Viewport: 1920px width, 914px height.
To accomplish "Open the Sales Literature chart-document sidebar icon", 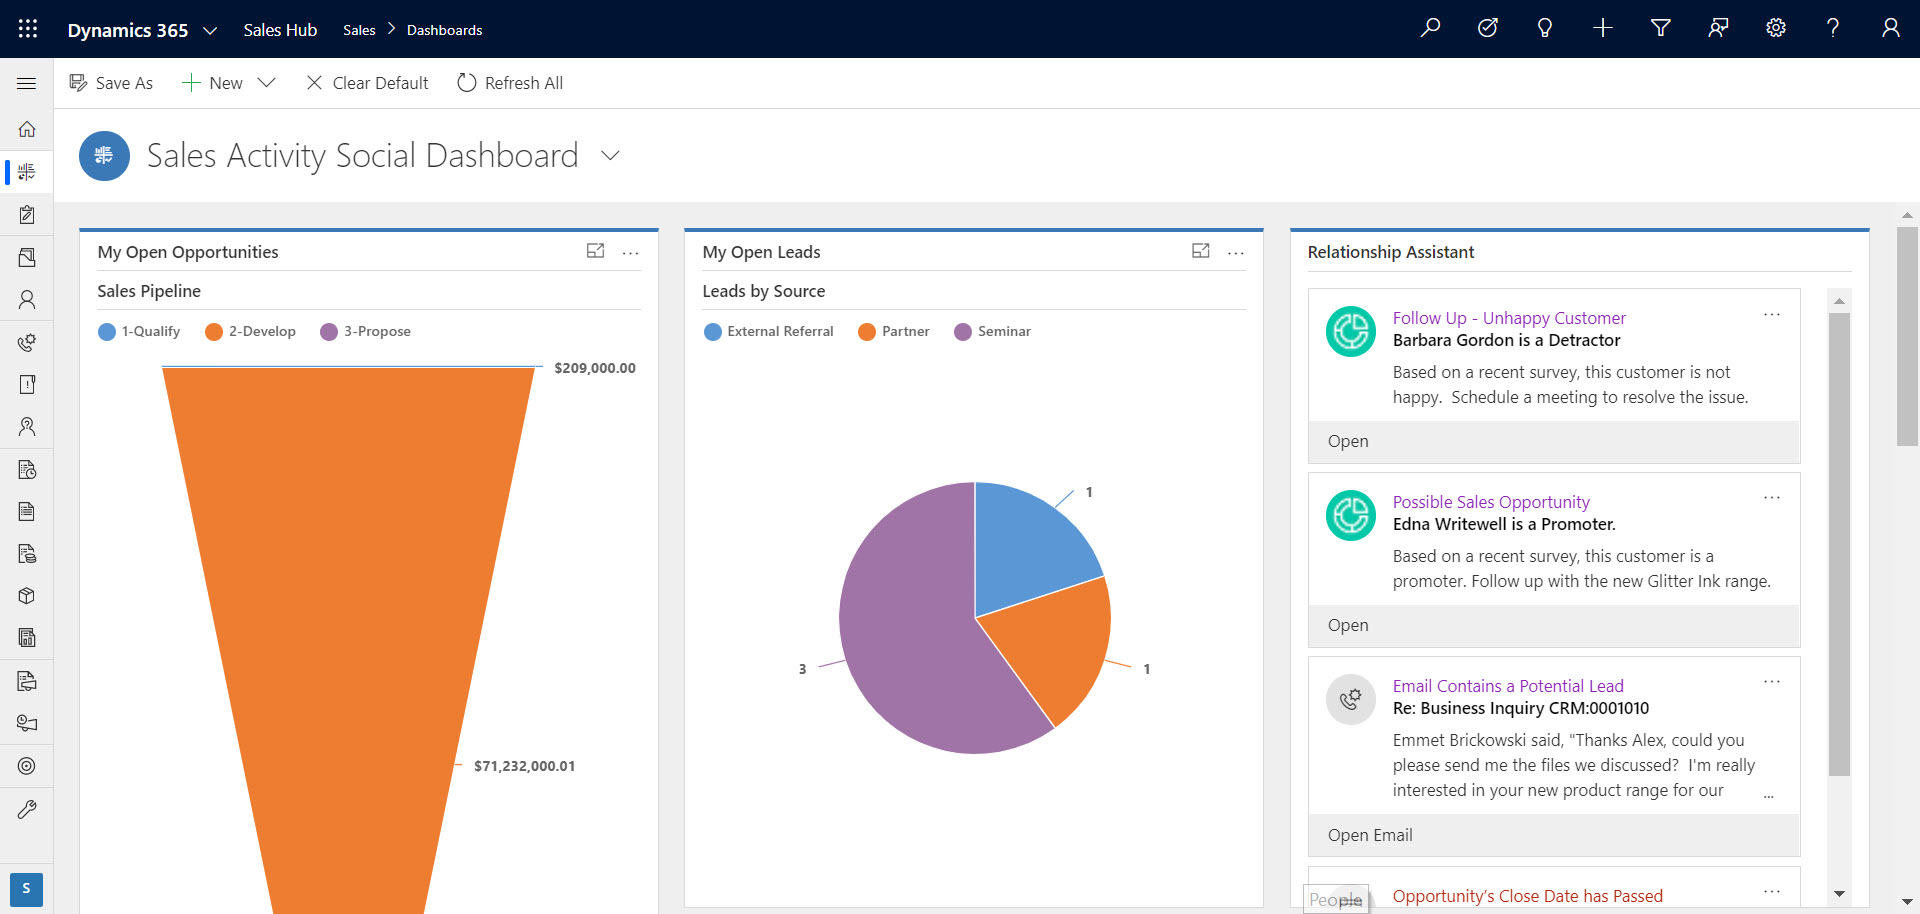I will click(27, 638).
